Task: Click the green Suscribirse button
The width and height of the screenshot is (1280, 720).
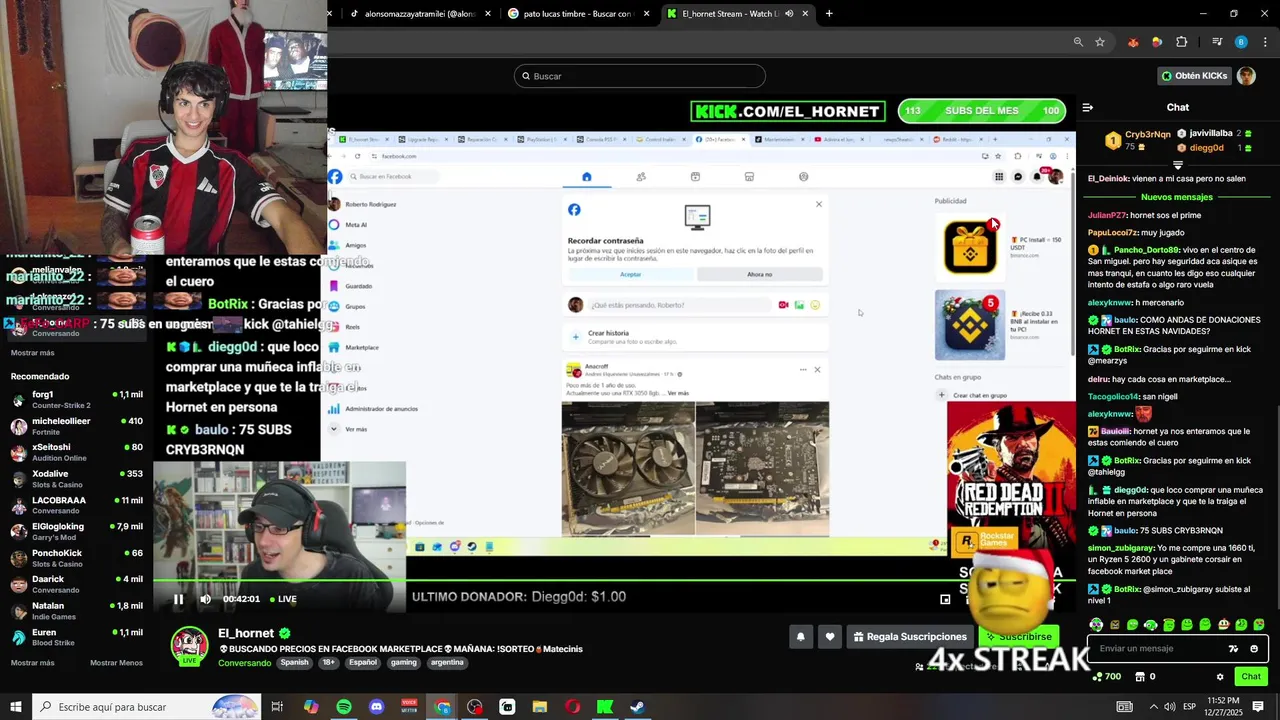Action: click(1018, 636)
